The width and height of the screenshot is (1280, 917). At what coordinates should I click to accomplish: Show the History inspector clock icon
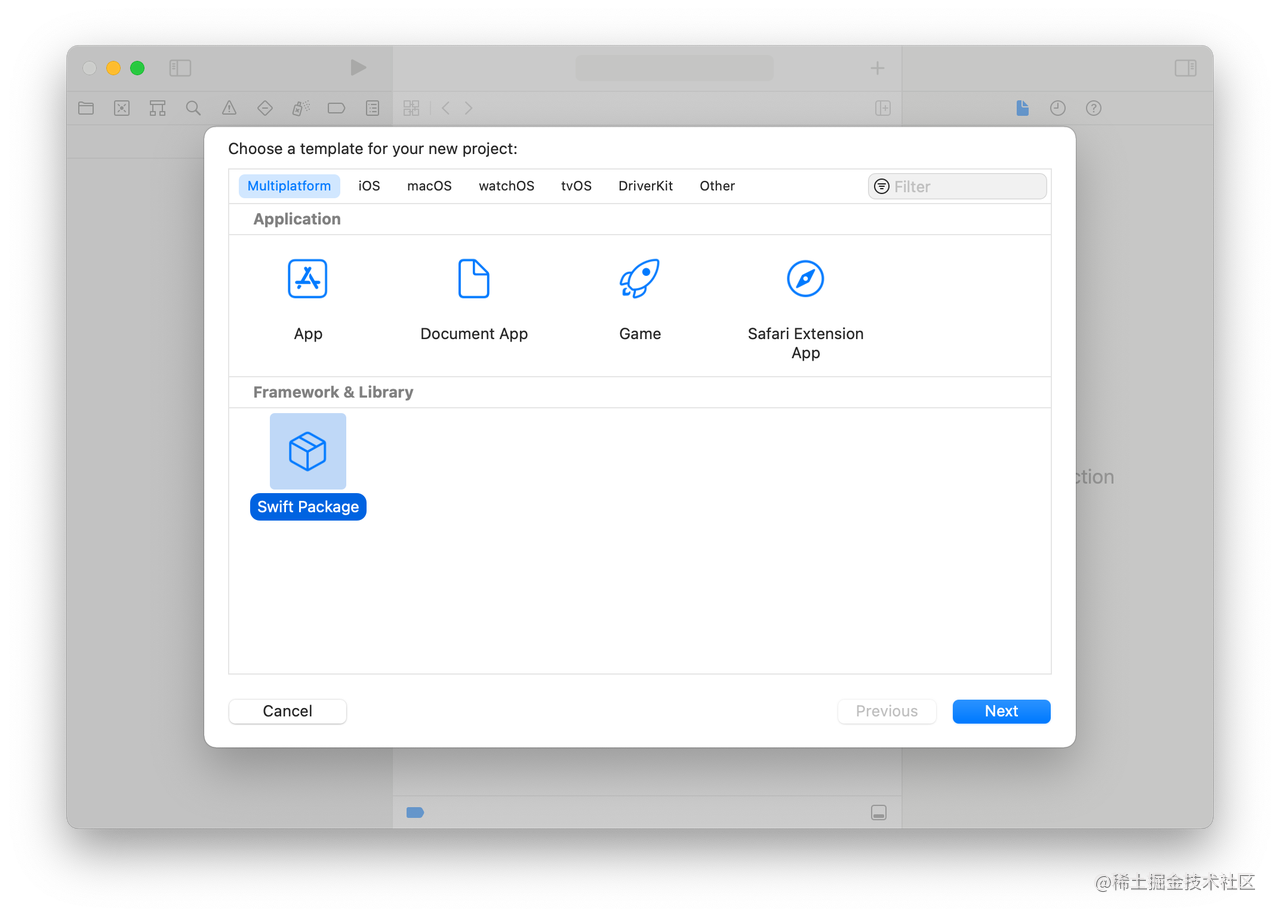[1058, 108]
